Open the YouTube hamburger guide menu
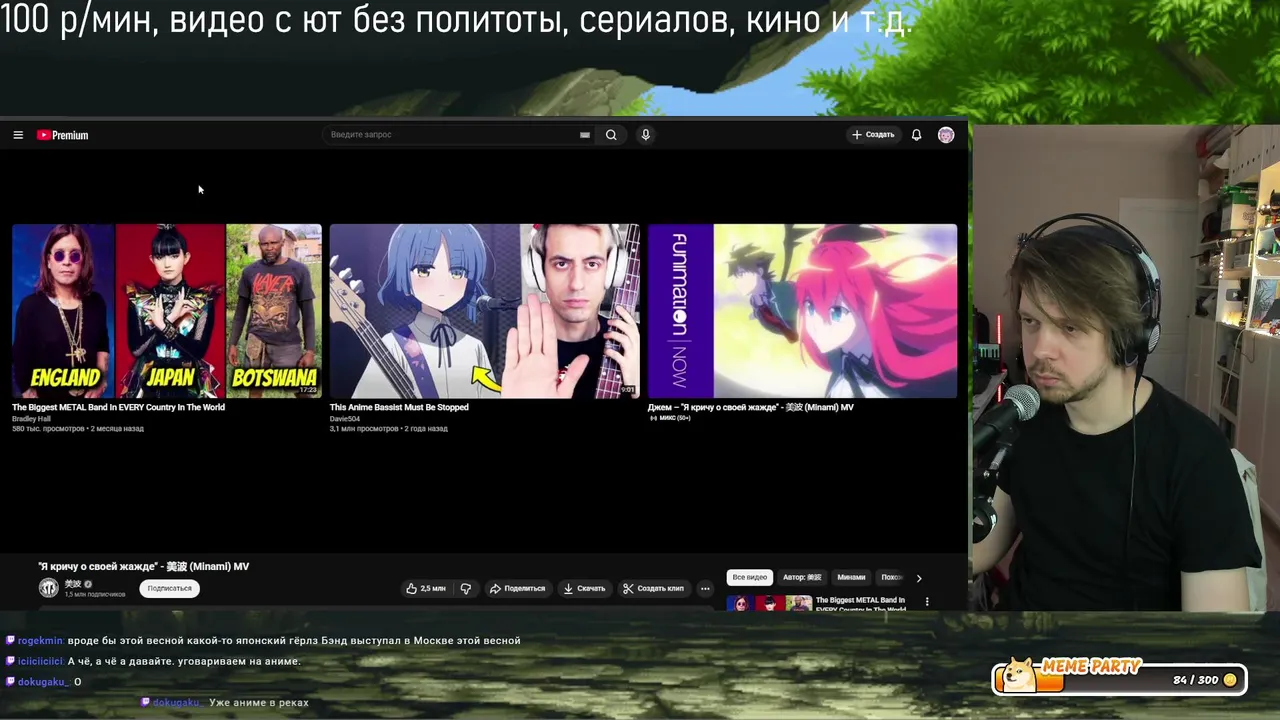 18,135
